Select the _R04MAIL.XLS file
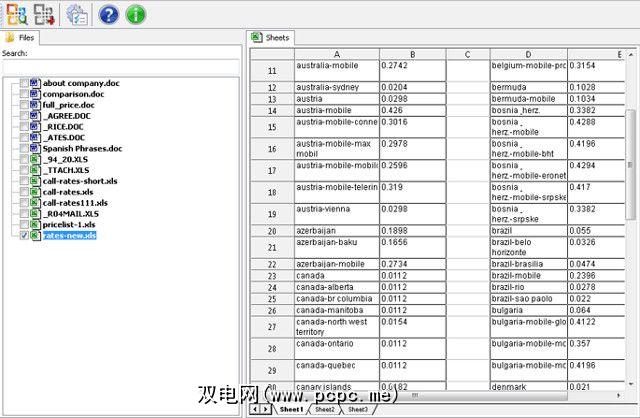 point(71,214)
